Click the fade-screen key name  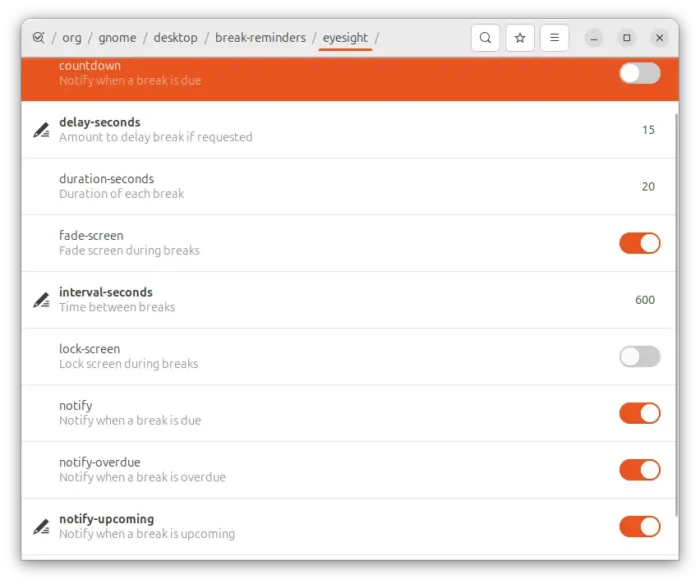tap(91, 236)
